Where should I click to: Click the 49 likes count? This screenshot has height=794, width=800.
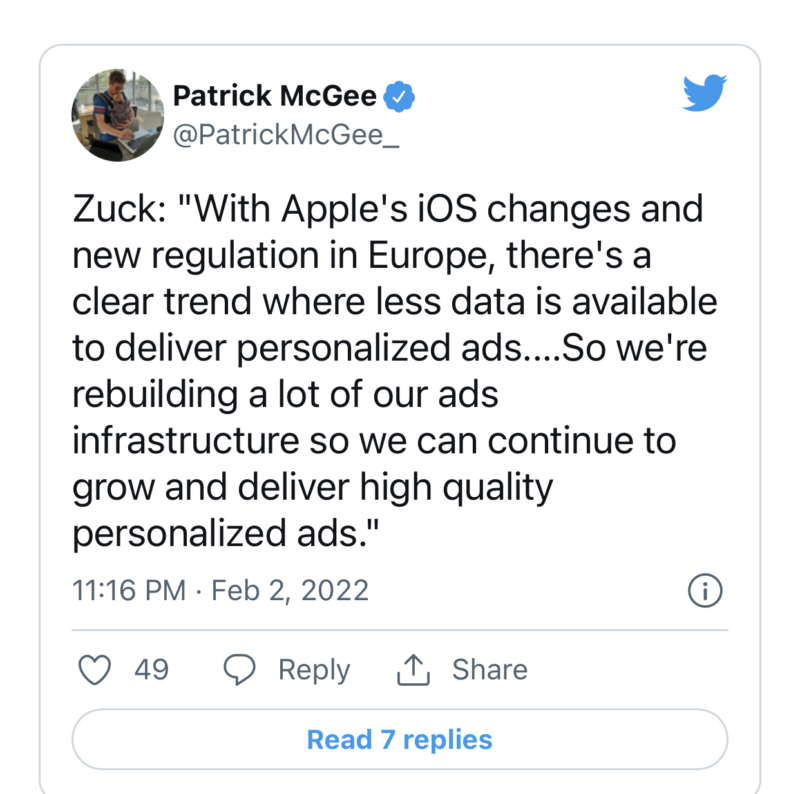(151, 669)
